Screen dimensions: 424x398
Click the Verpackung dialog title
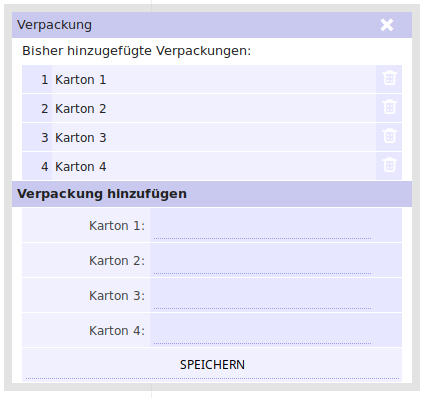point(54,25)
